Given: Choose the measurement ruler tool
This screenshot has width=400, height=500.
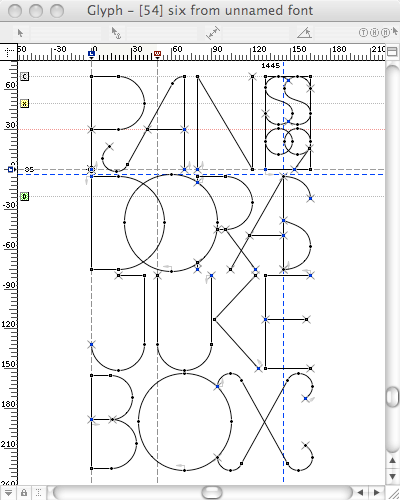Looking at the screenshot, I should [213, 33].
